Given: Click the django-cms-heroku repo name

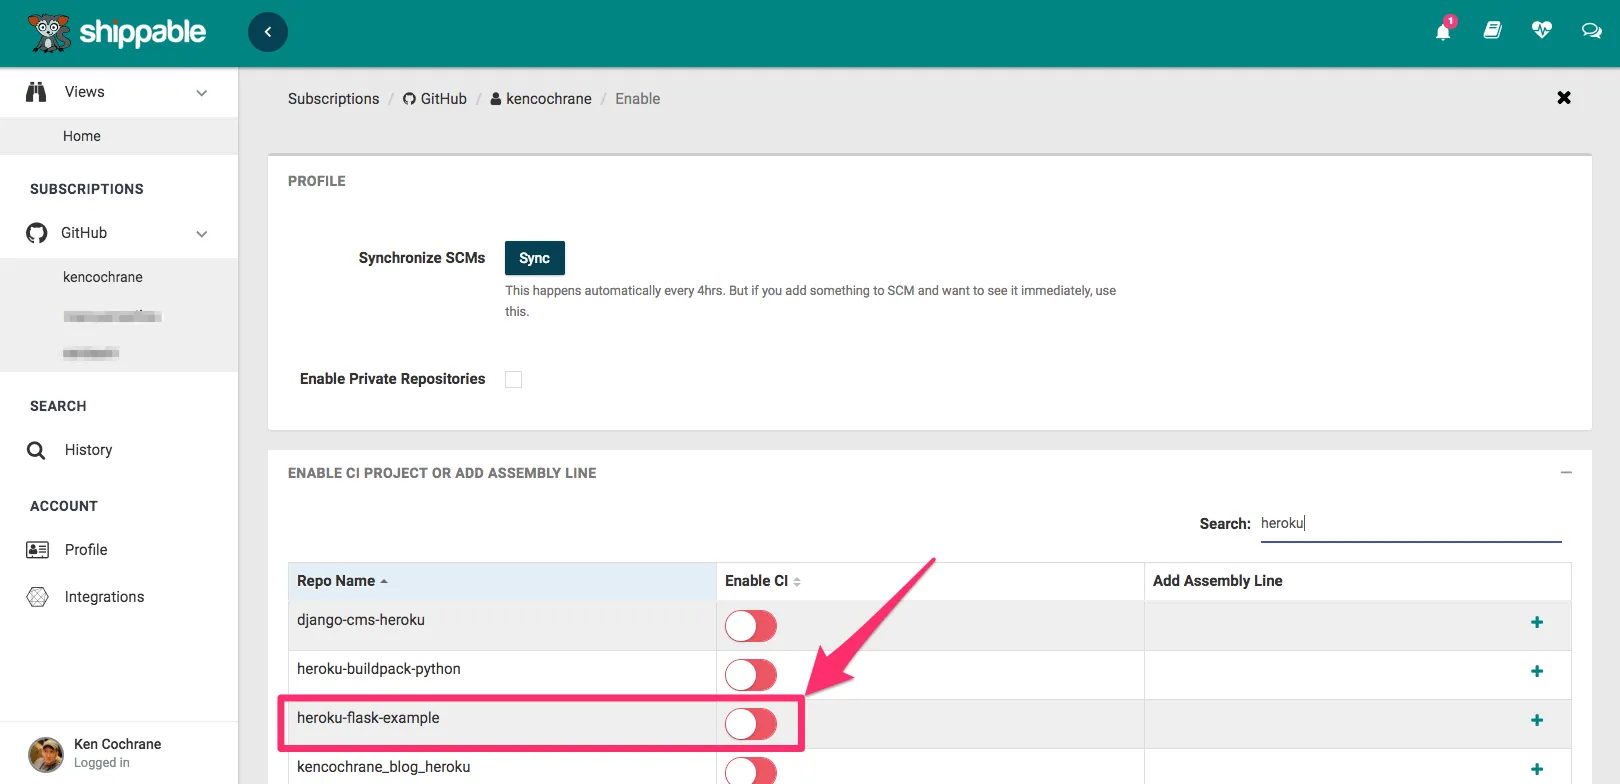Looking at the screenshot, I should [x=361, y=620].
